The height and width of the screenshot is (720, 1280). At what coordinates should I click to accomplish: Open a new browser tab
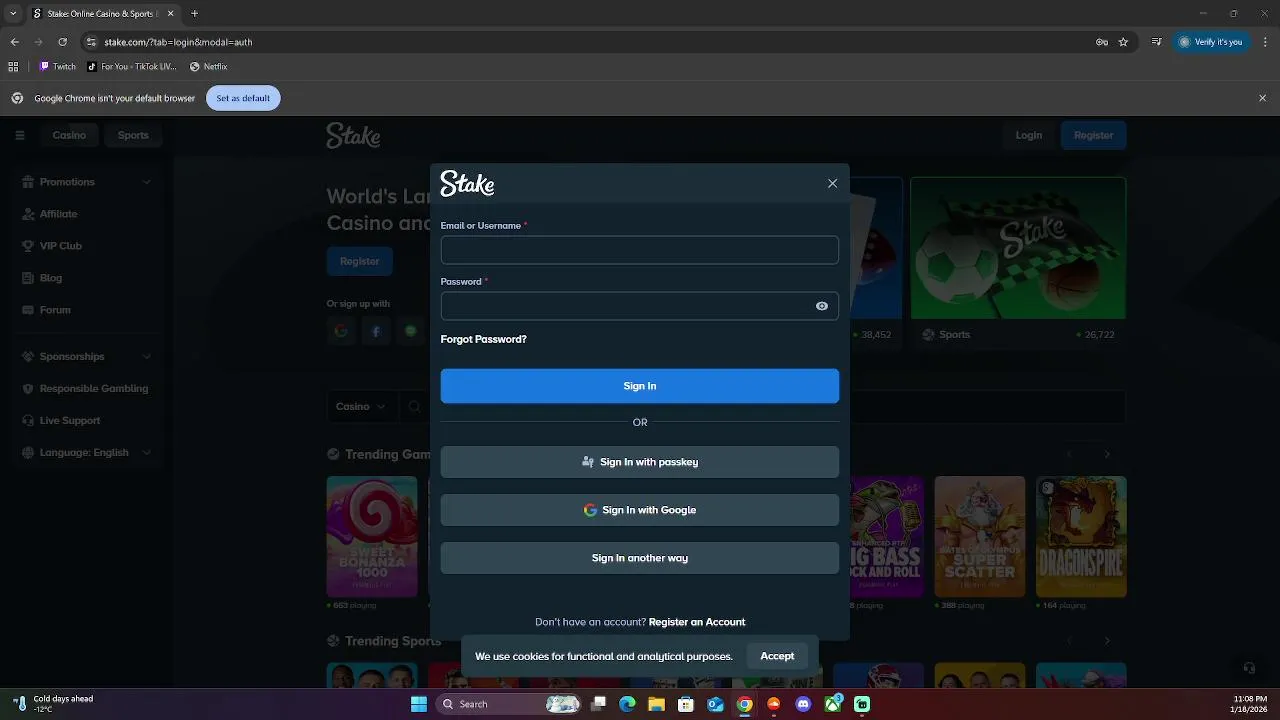pyautogui.click(x=194, y=14)
